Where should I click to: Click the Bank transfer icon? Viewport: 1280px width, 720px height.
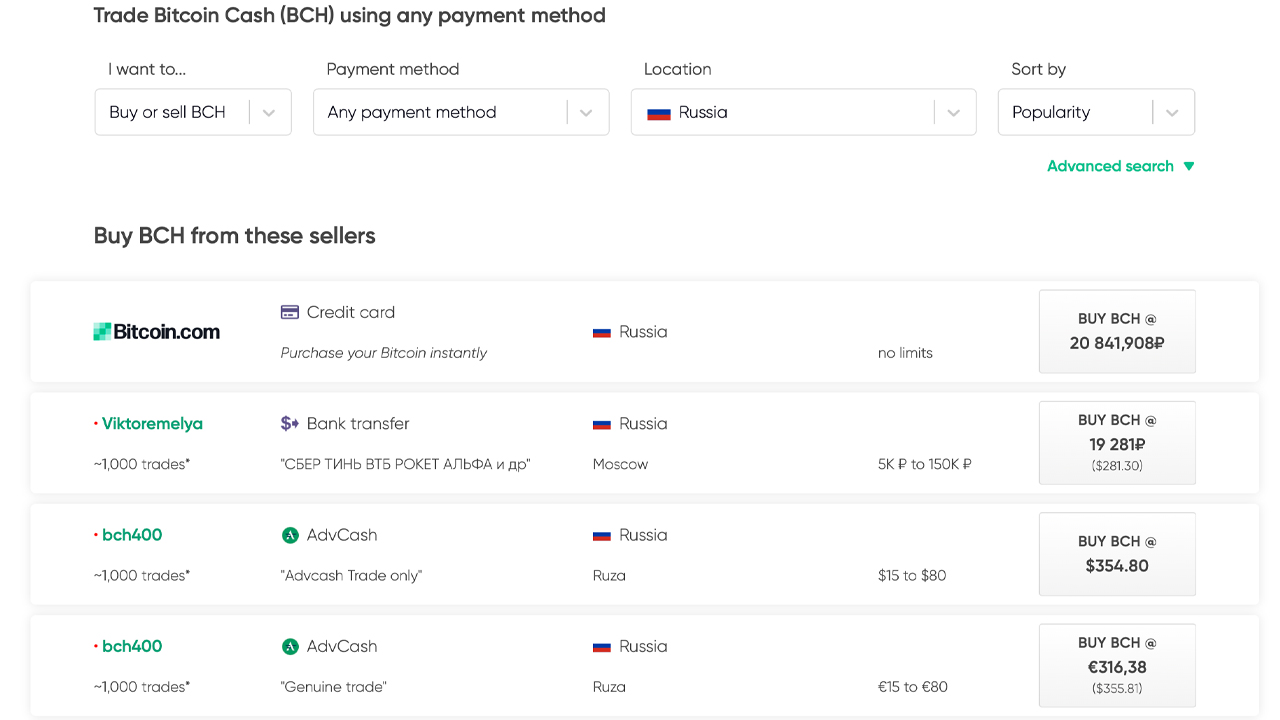[290, 423]
